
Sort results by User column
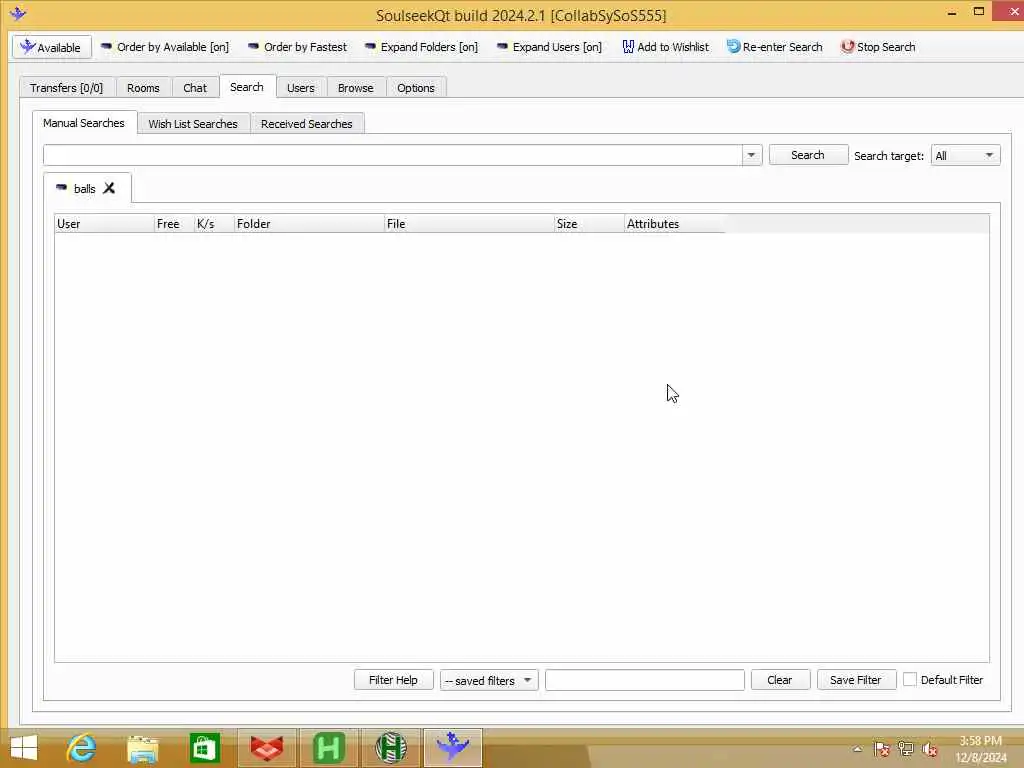(x=104, y=223)
